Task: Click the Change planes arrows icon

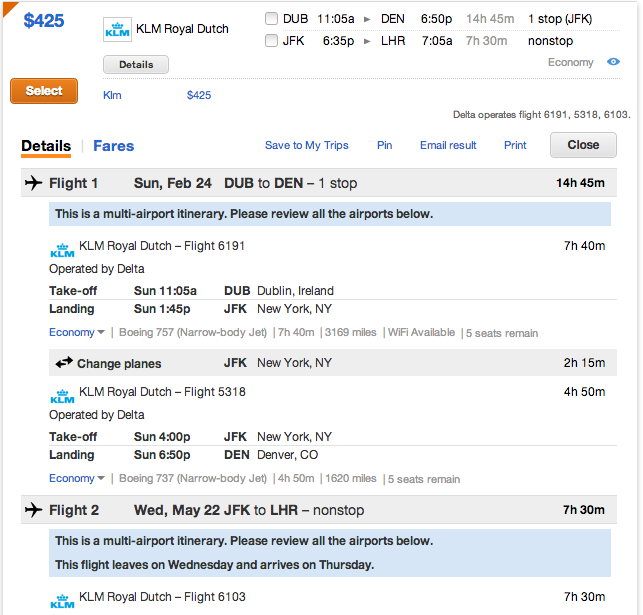Action: pos(64,362)
